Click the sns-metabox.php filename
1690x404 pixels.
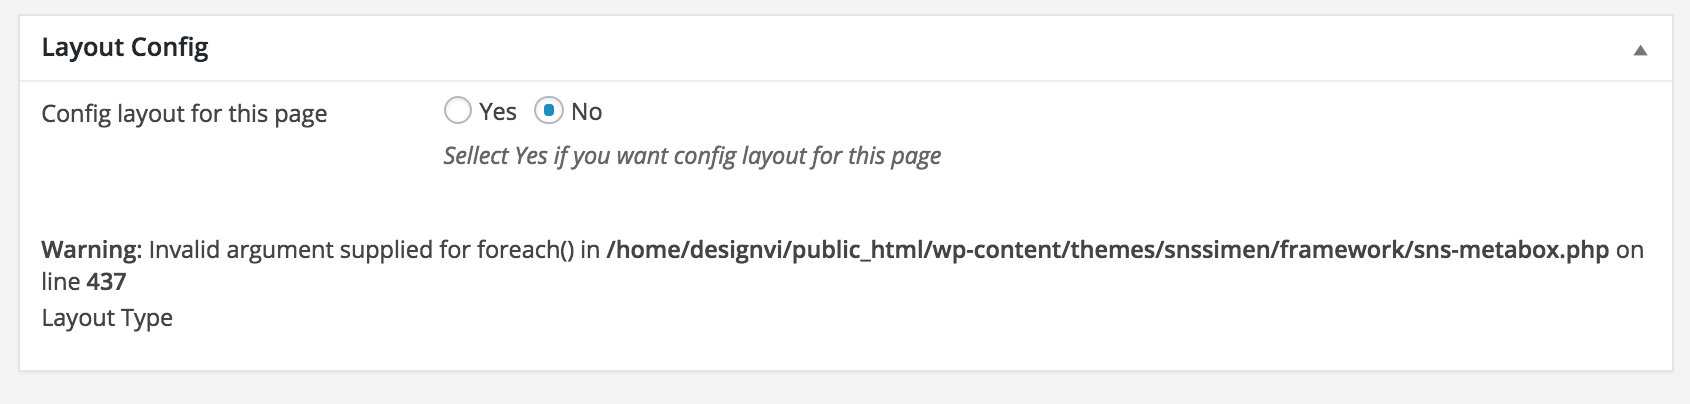[1511, 250]
